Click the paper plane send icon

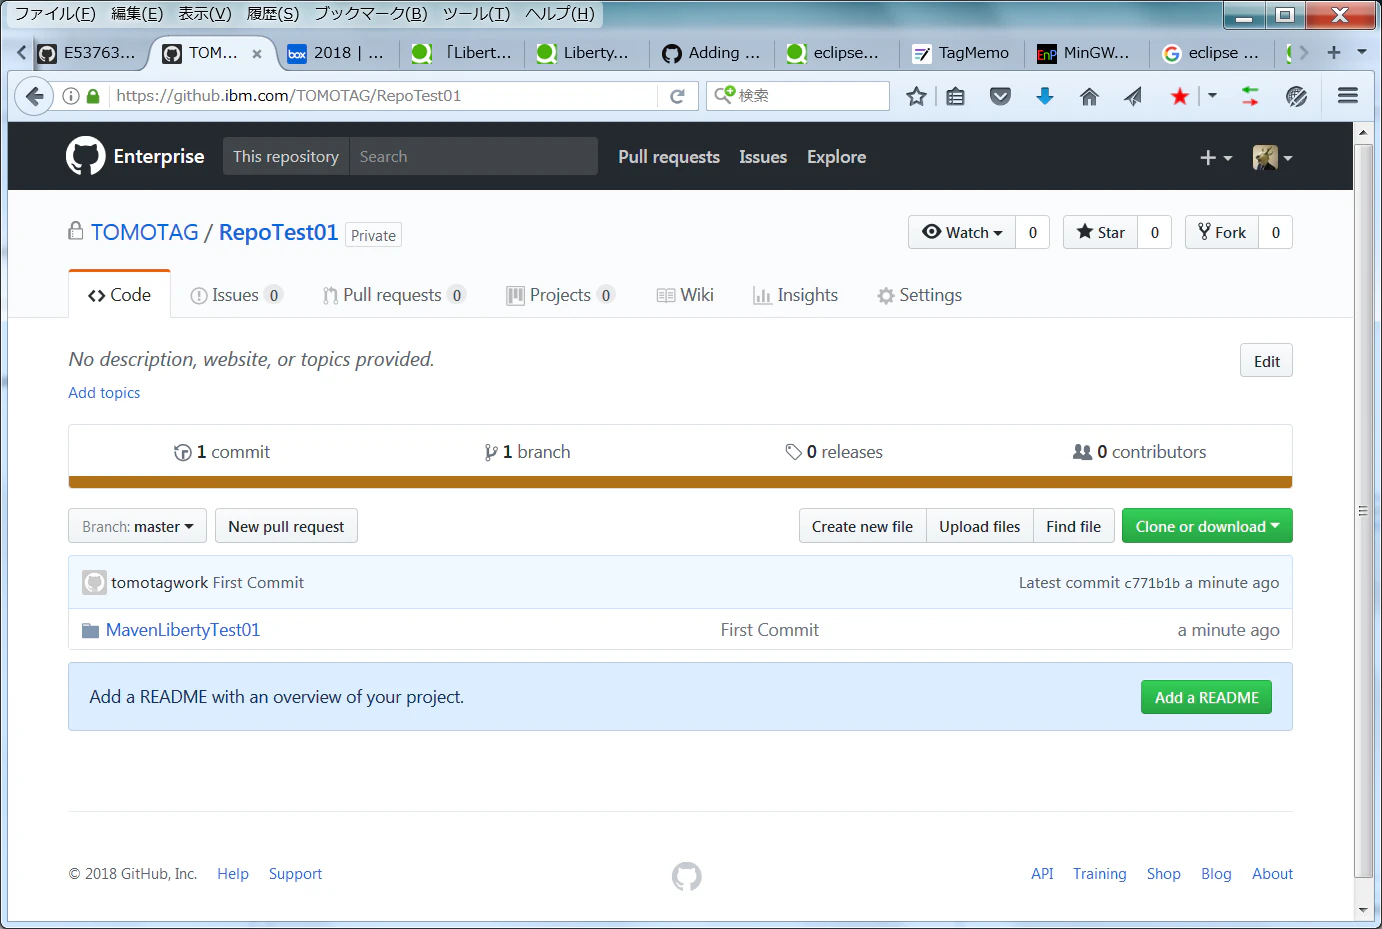(1133, 96)
